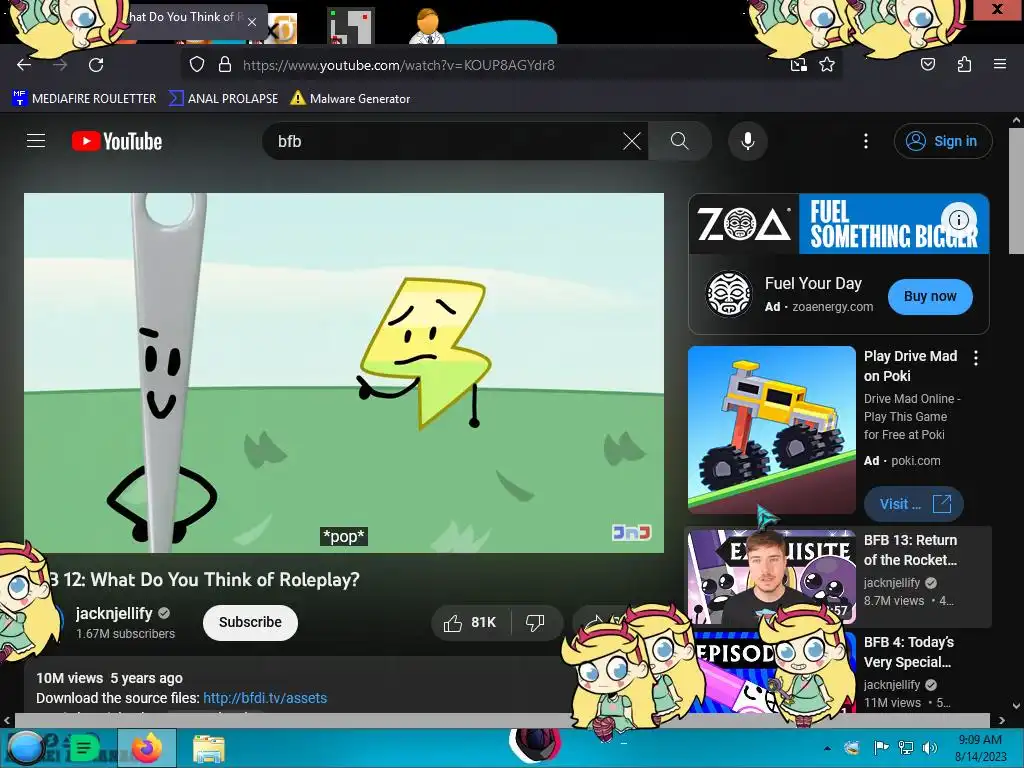Click the Windows Start orb
The image size is (1024, 768).
coord(26,748)
